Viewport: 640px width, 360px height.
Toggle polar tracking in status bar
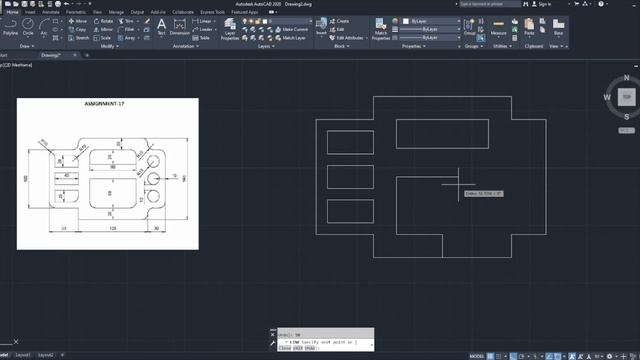[522, 356]
